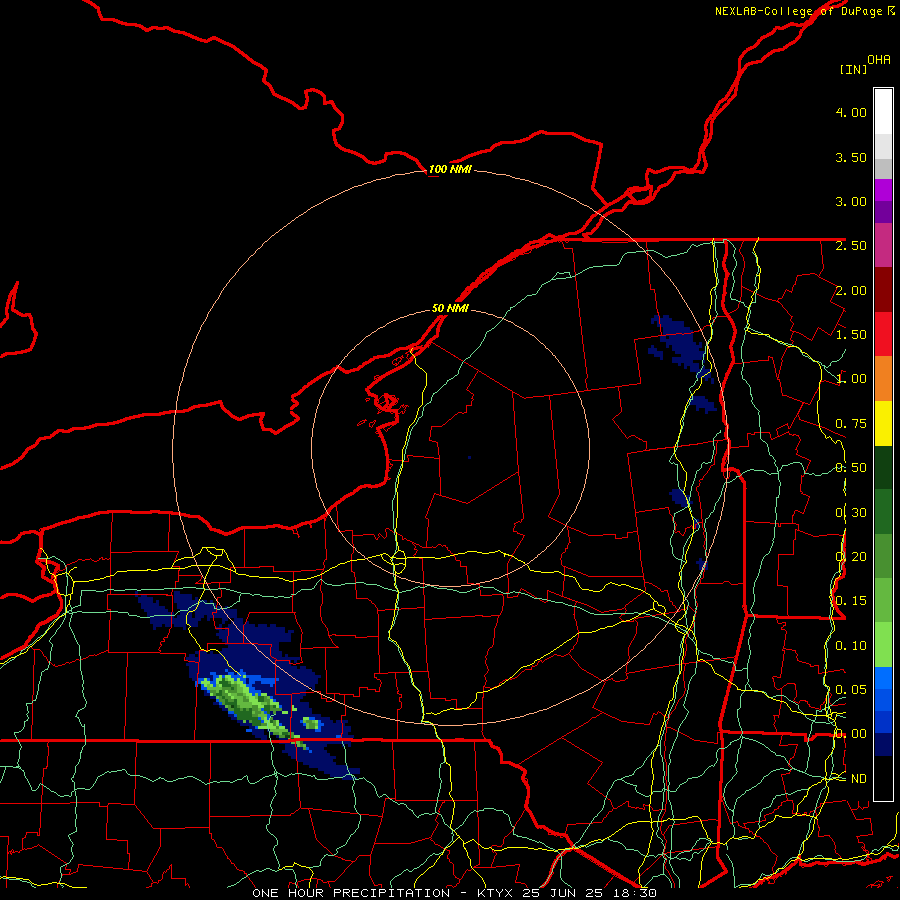Click the 18:30 timestamp in the caption
This screenshot has width=900, height=900.
[637, 893]
